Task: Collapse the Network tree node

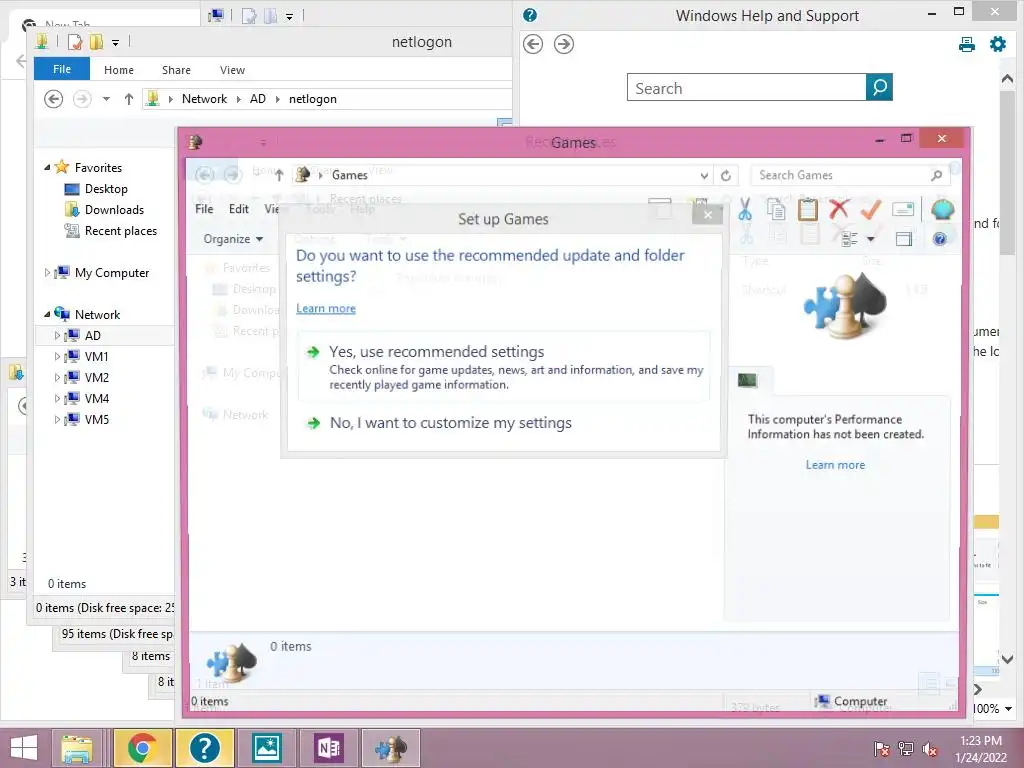Action: click(x=47, y=315)
